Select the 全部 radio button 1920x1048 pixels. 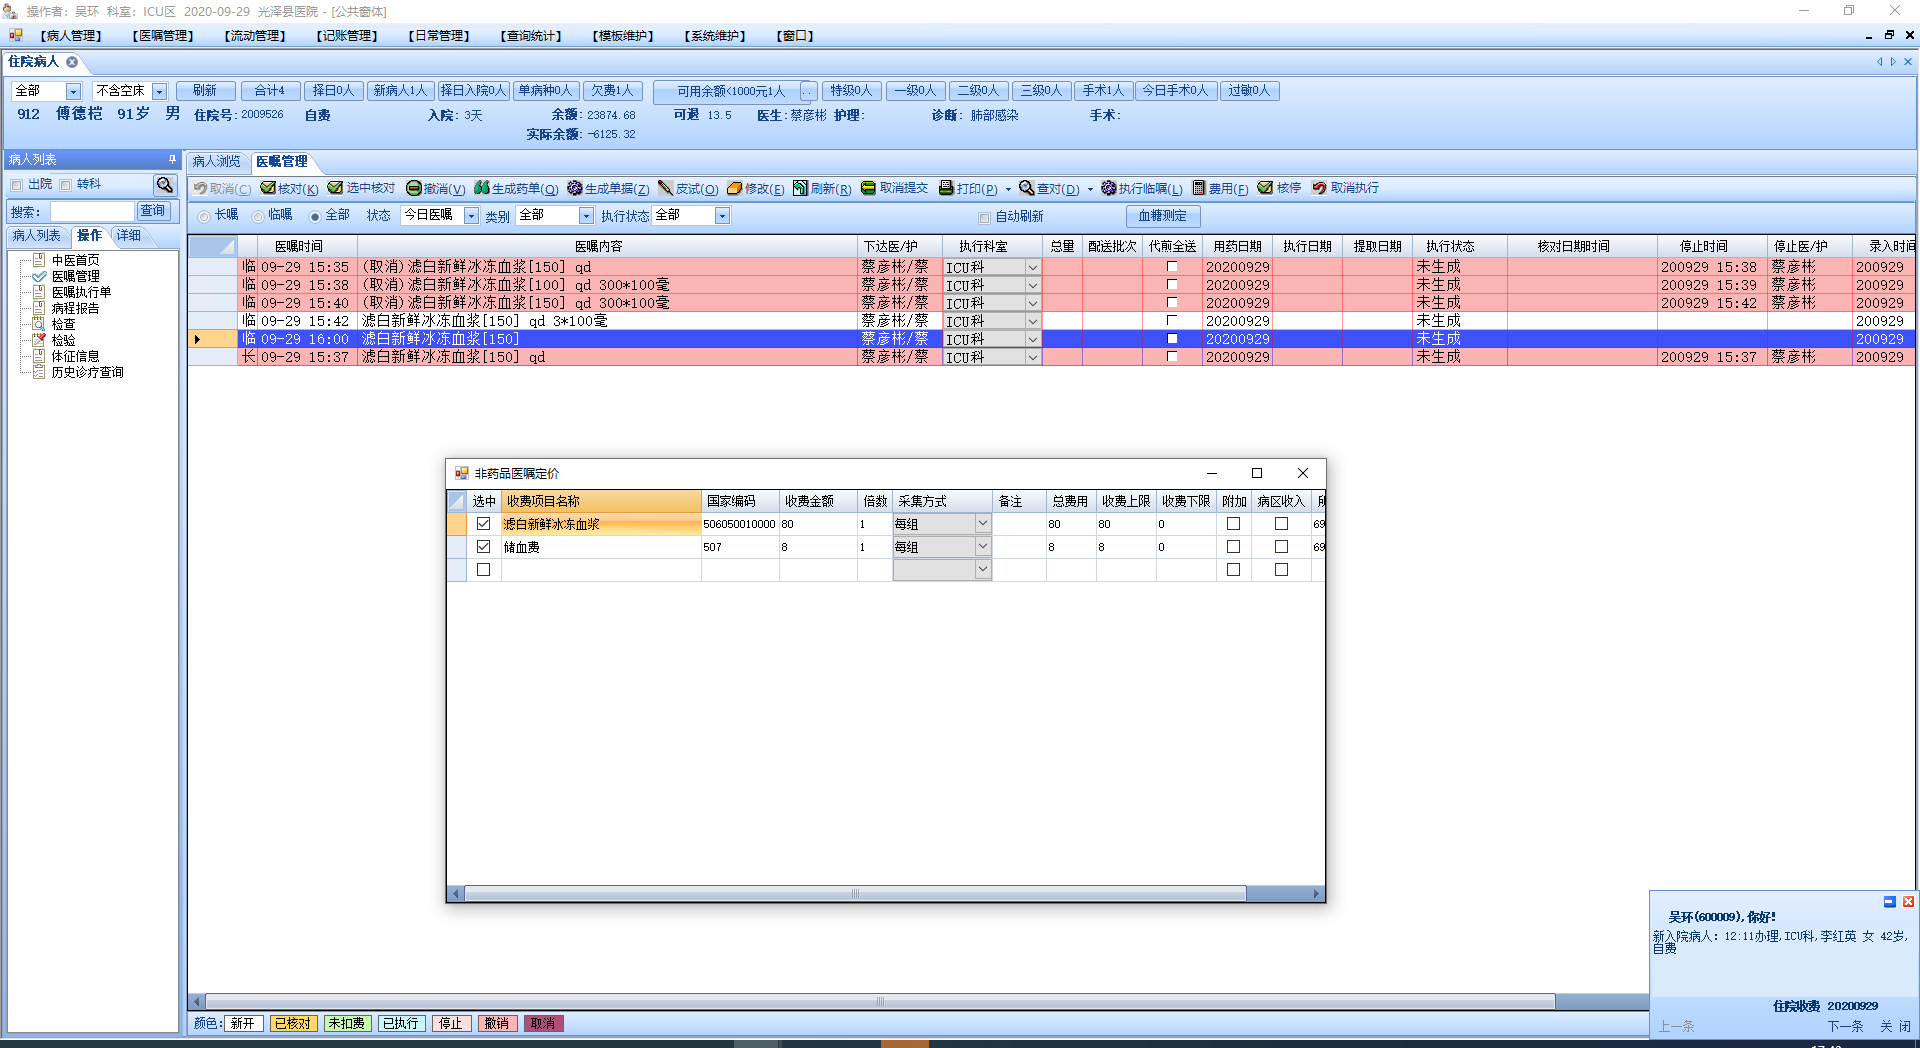coord(315,216)
